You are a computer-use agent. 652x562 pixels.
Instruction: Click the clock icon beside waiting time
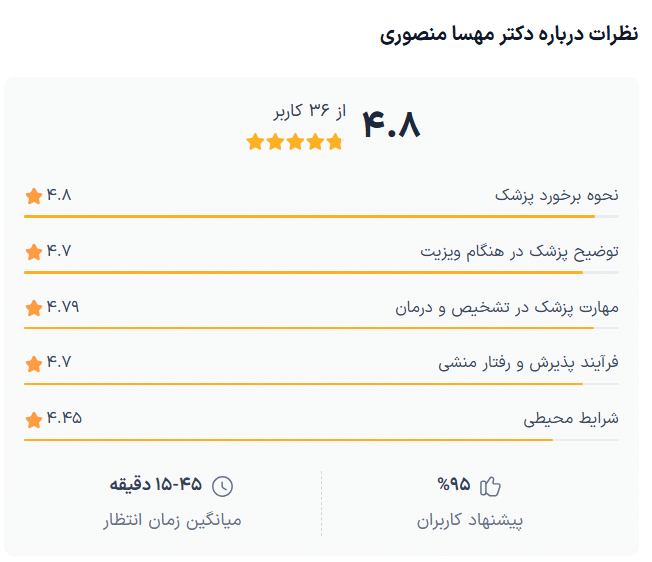tap(223, 487)
